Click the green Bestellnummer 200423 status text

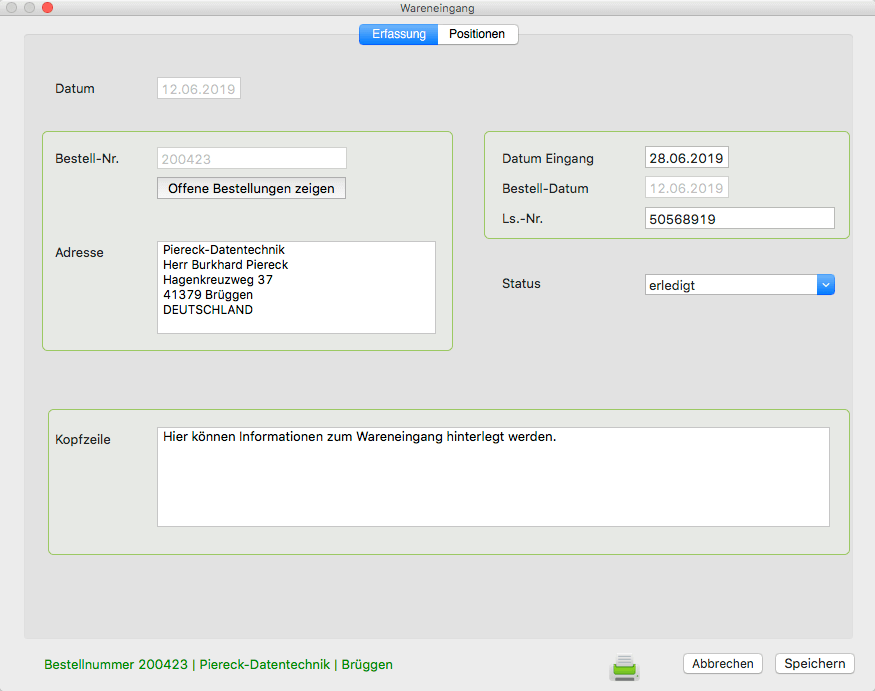click(x=218, y=664)
